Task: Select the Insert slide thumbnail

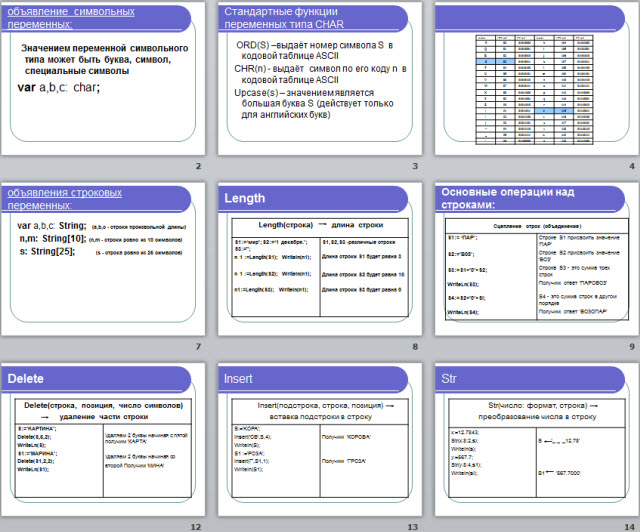Action: [x=319, y=444]
